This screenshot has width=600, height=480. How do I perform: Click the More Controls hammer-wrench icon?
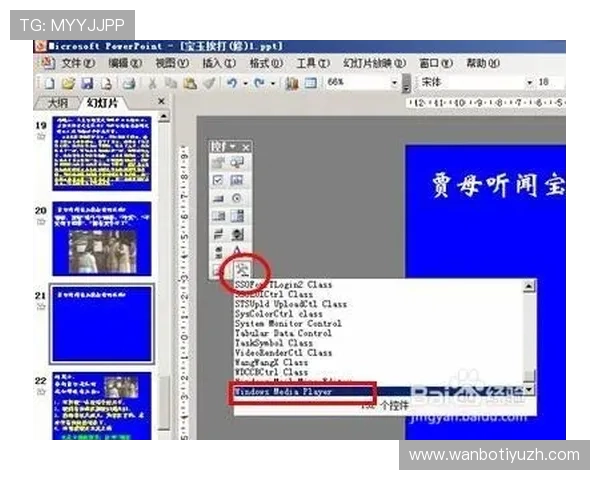click(242, 271)
